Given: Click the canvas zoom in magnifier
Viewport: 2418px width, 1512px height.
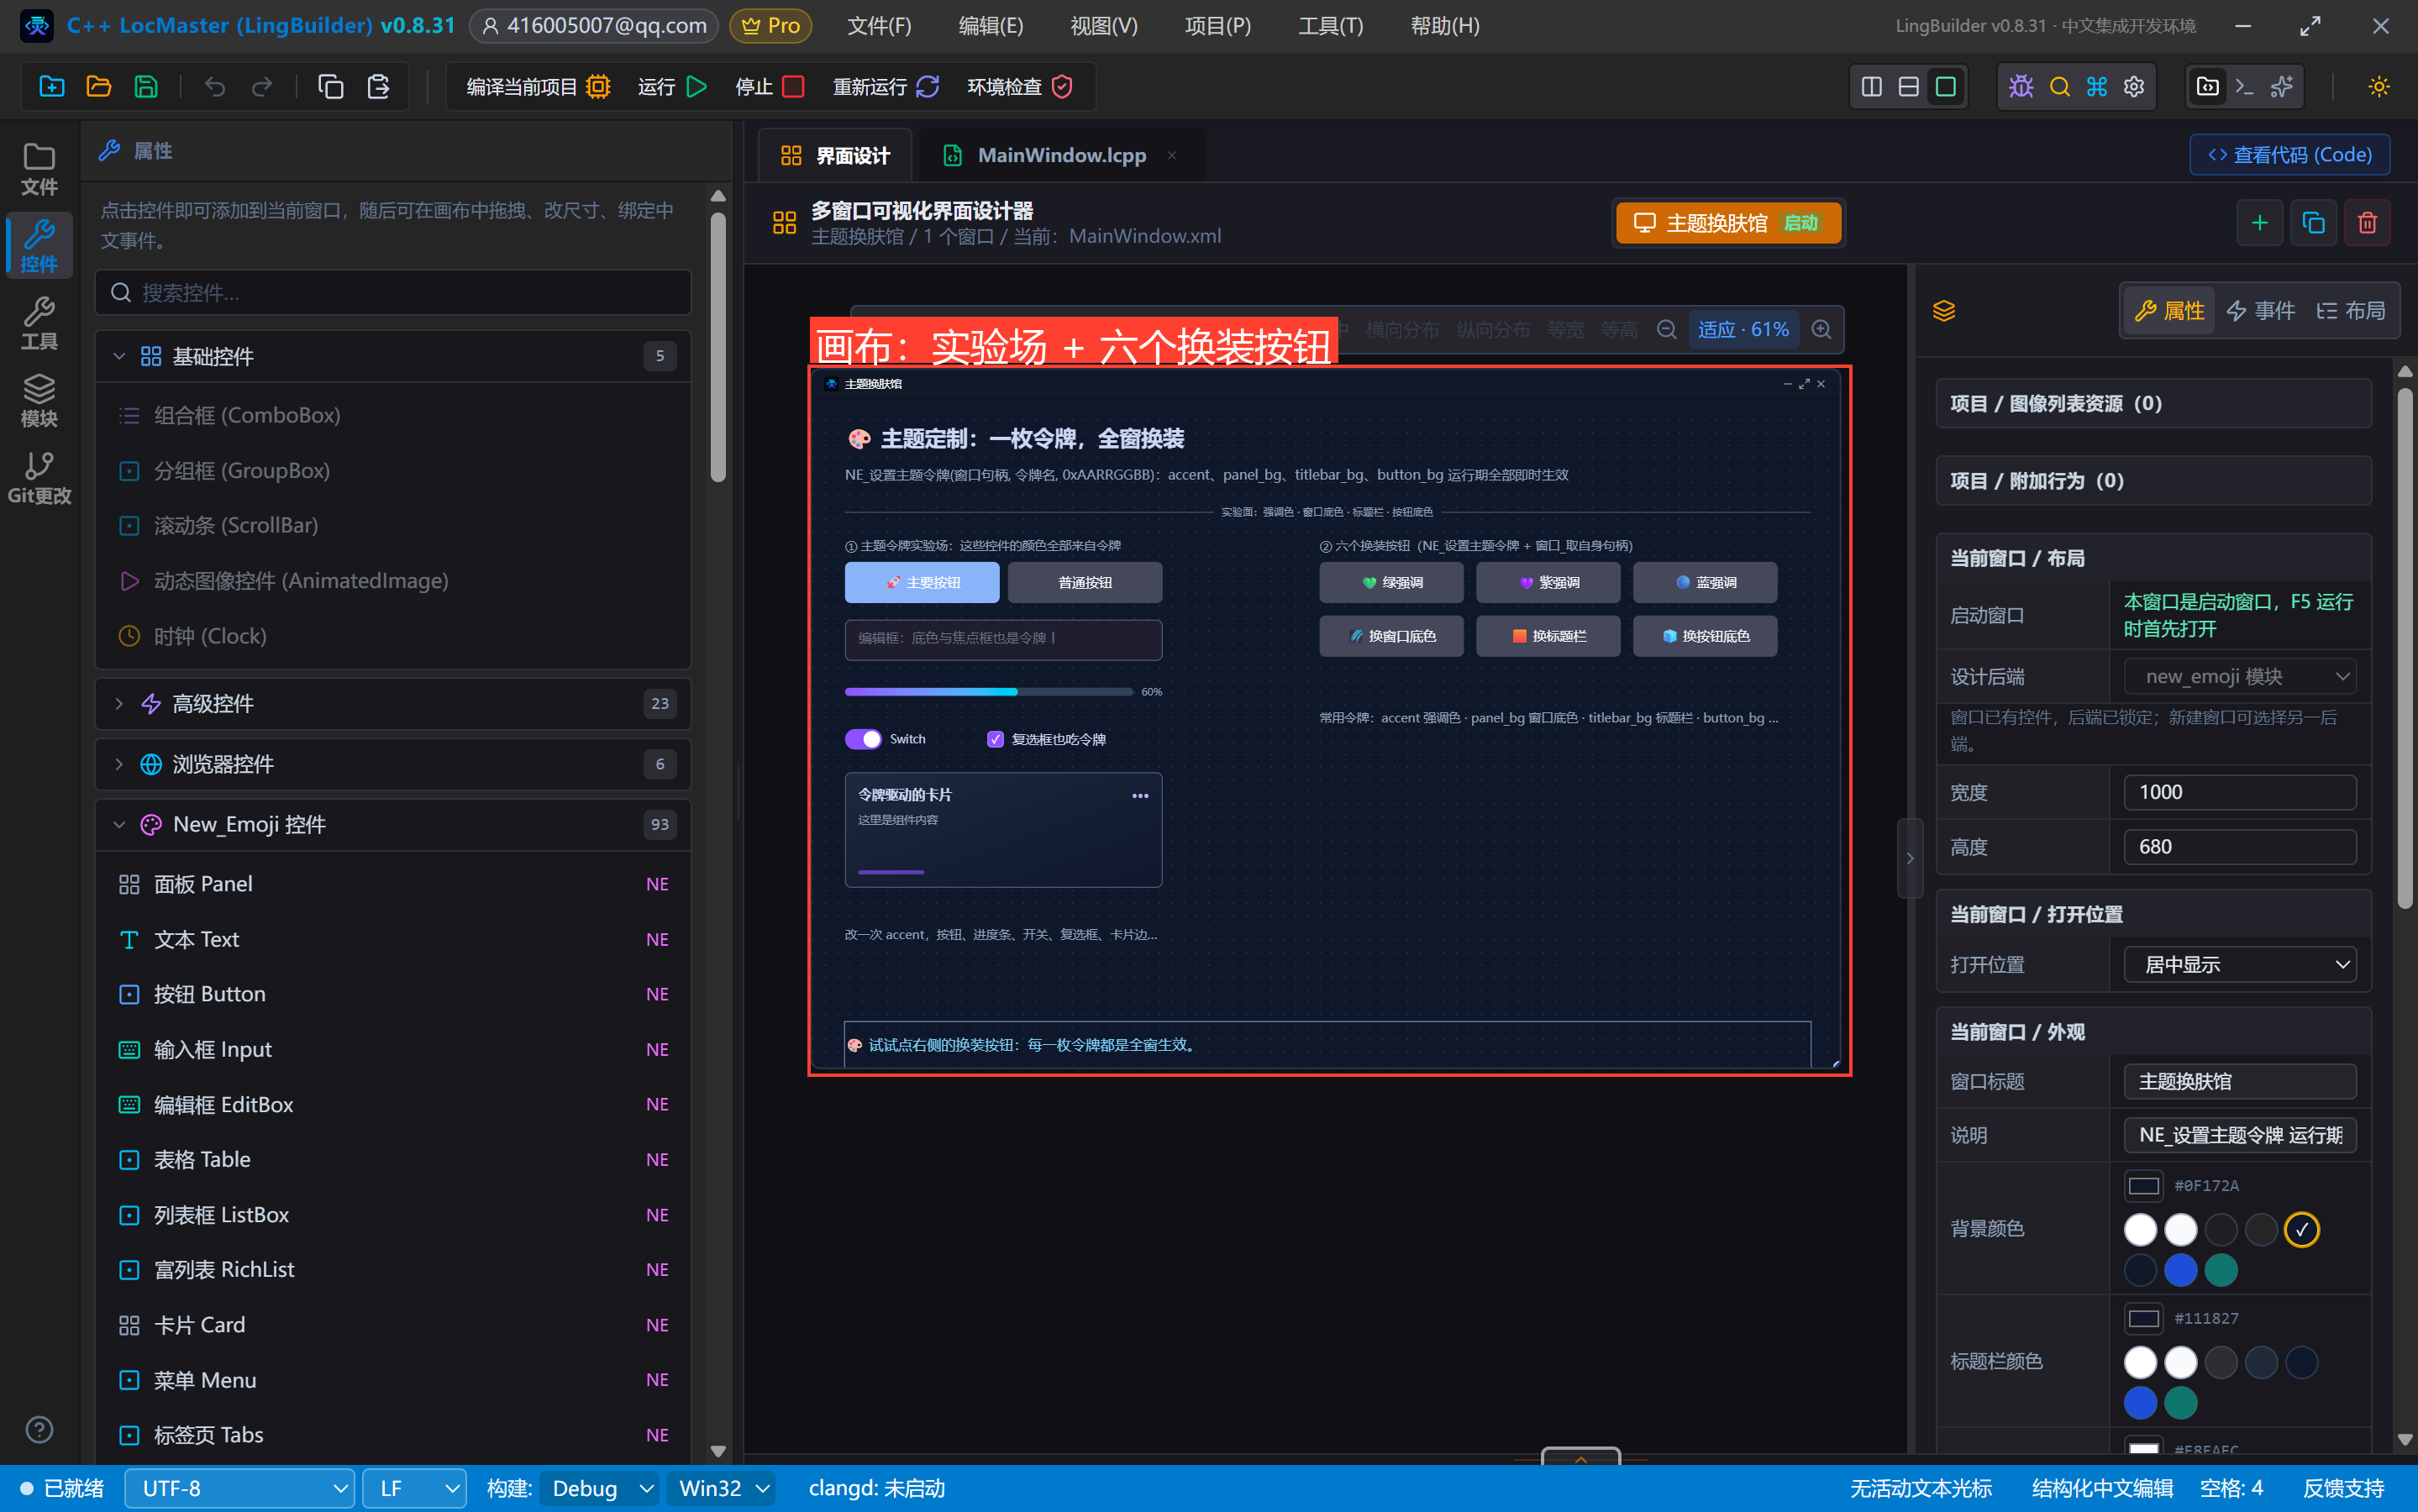Looking at the screenshot, I should tap(1821, 329).
